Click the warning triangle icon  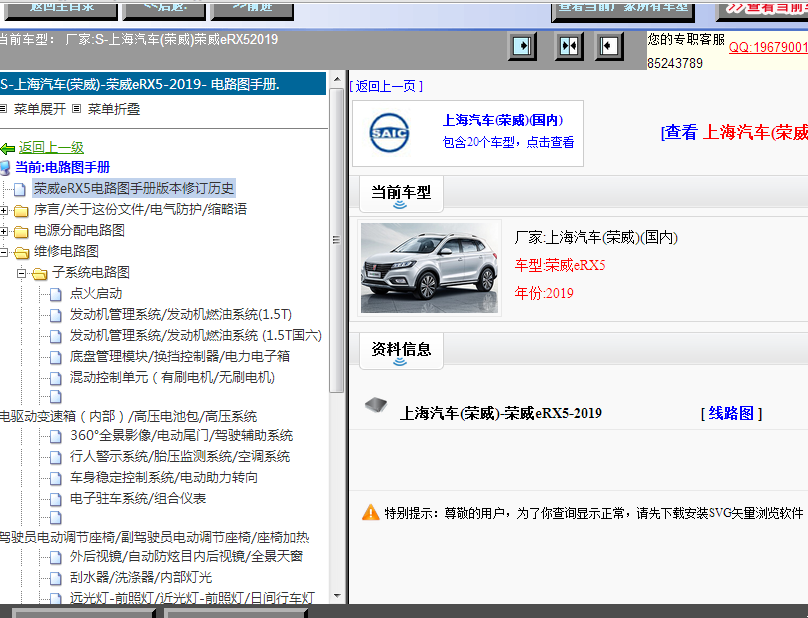coord(371,512)
